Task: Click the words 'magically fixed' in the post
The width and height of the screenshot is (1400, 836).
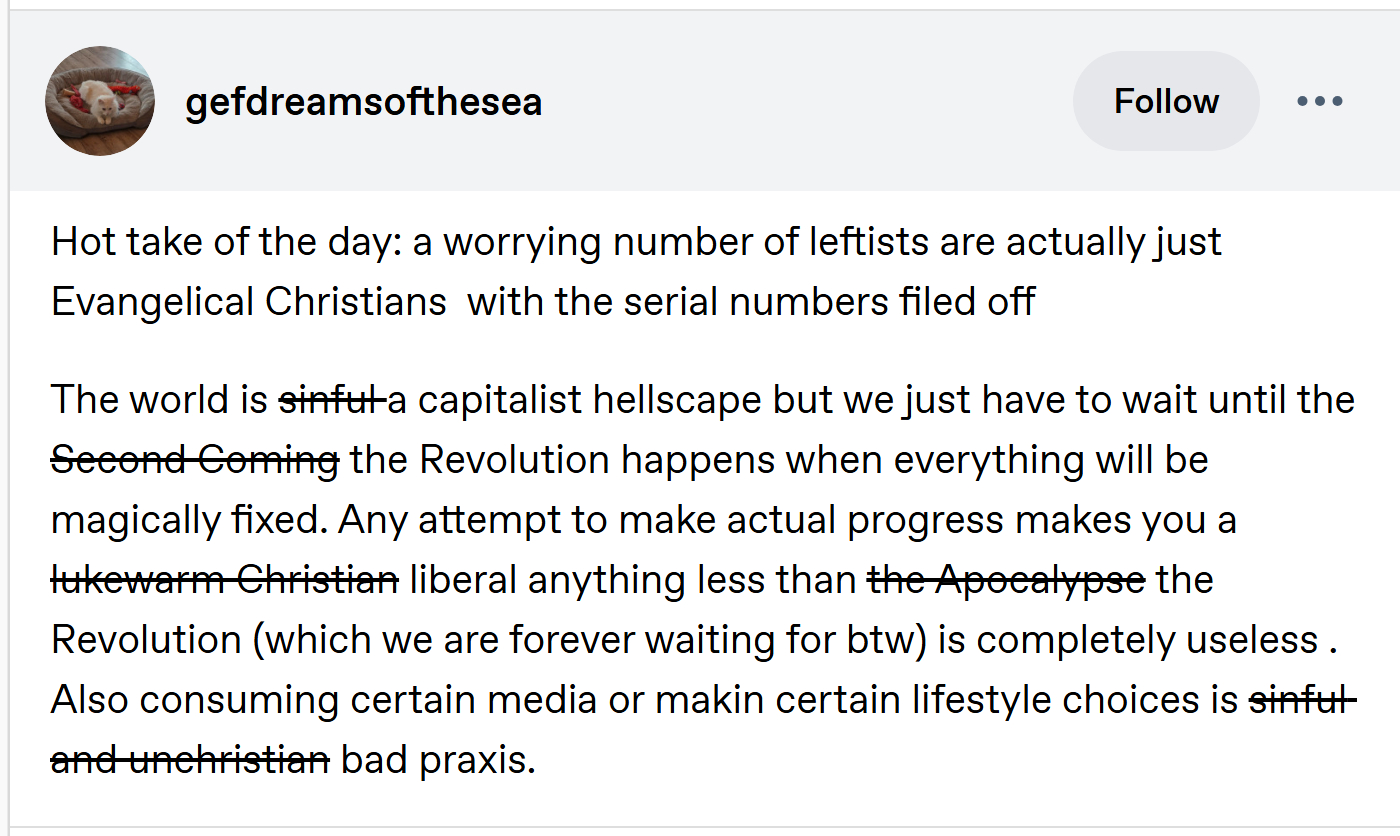Action: click(188, 520)
